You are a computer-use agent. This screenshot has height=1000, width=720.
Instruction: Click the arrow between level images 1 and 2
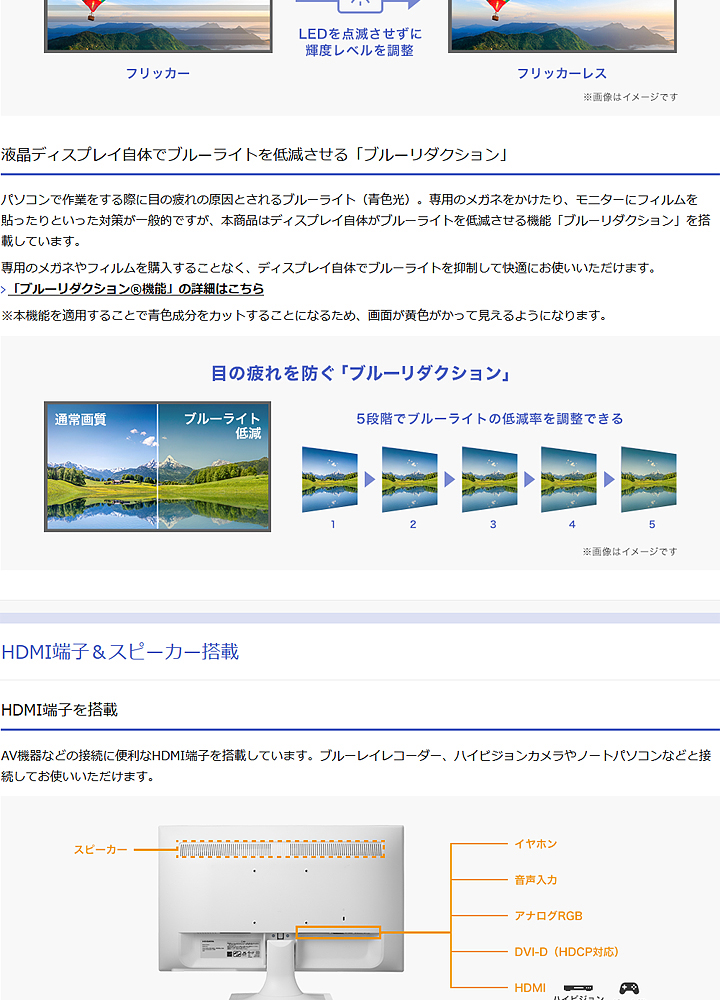(370, 480)
